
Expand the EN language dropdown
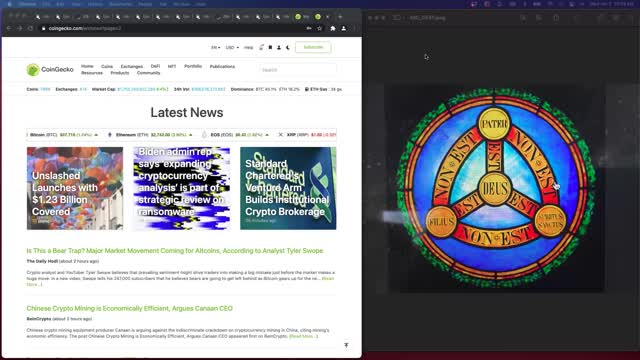pos(215,47)
